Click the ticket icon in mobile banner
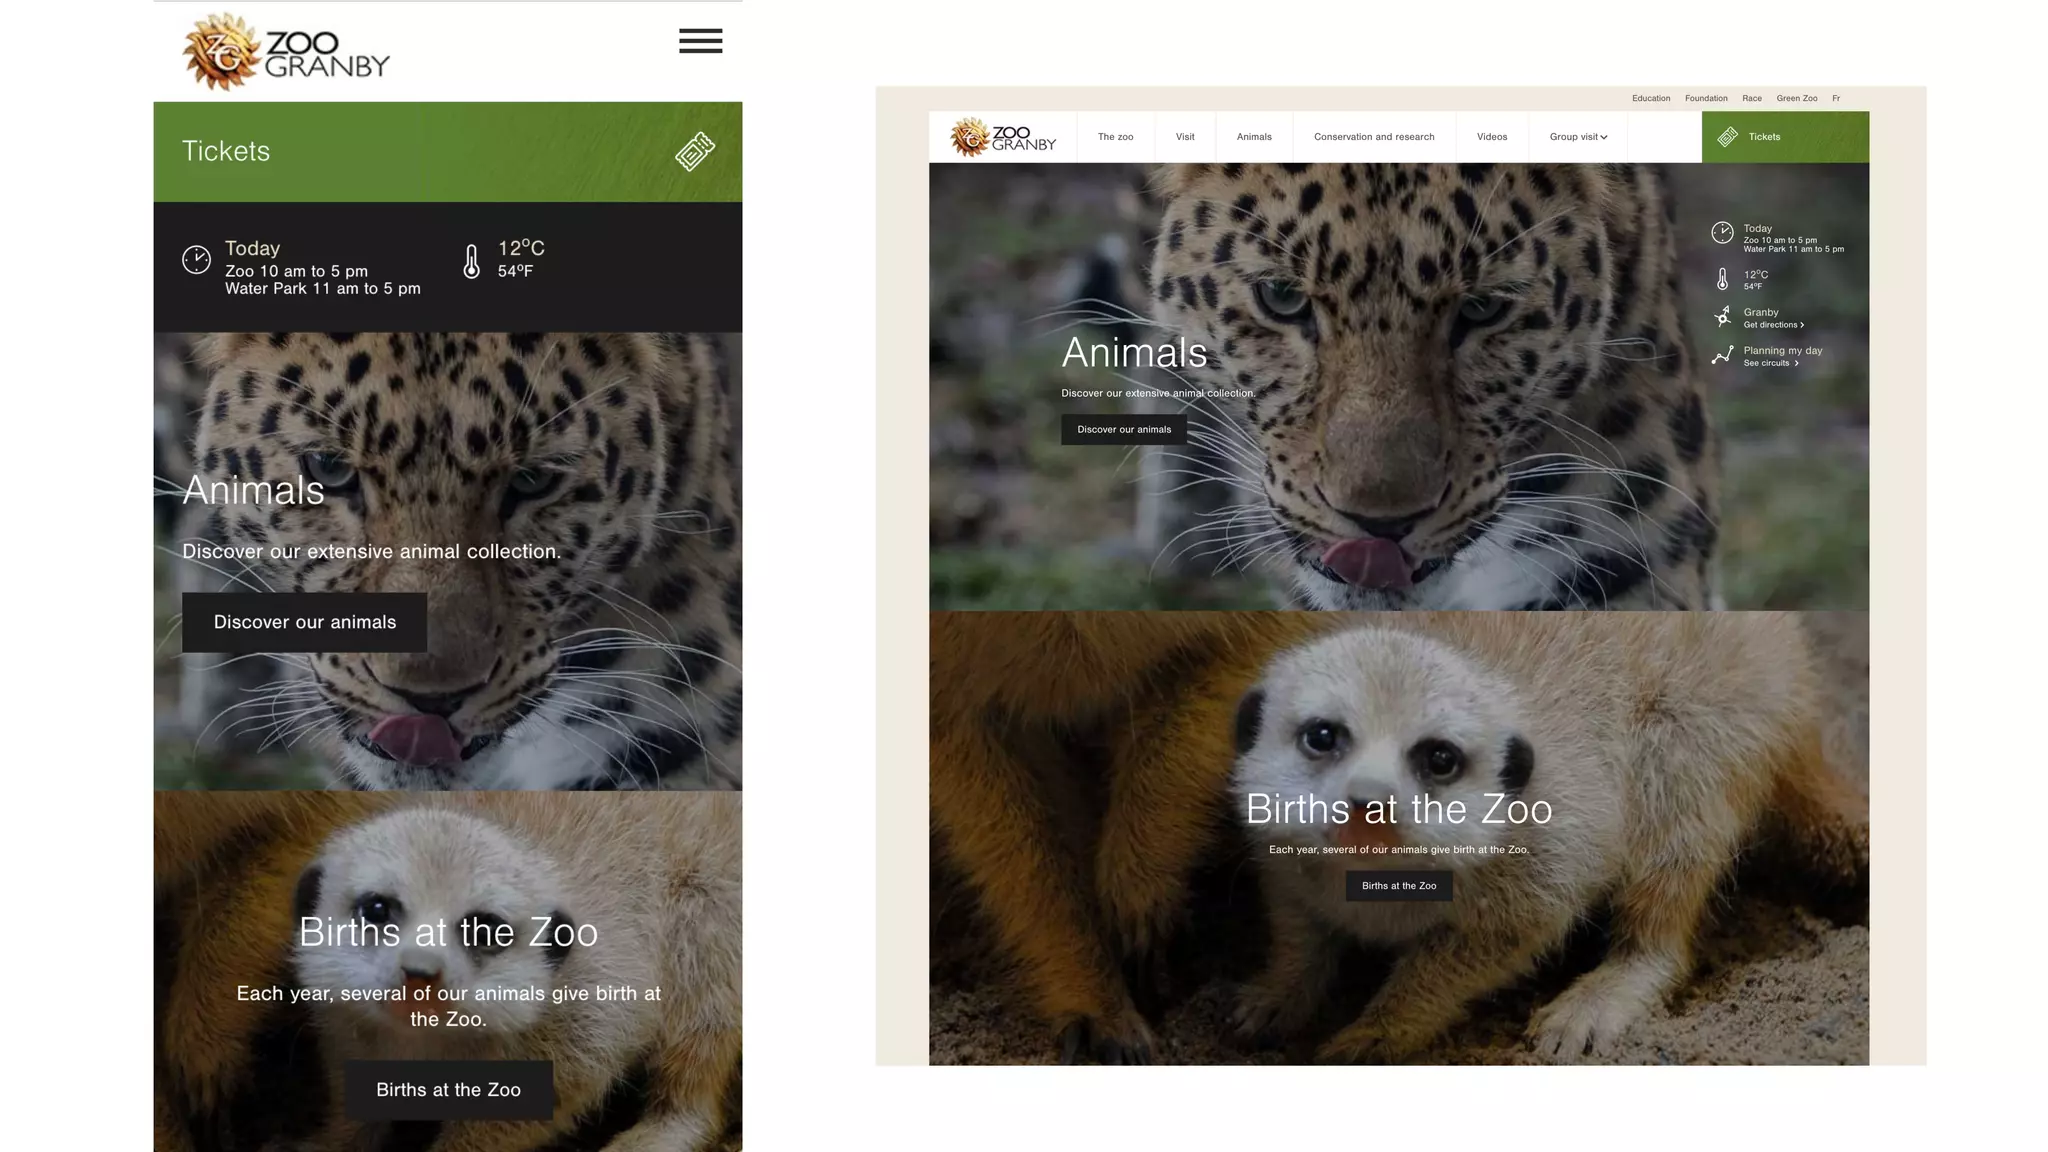 point(695,151)
